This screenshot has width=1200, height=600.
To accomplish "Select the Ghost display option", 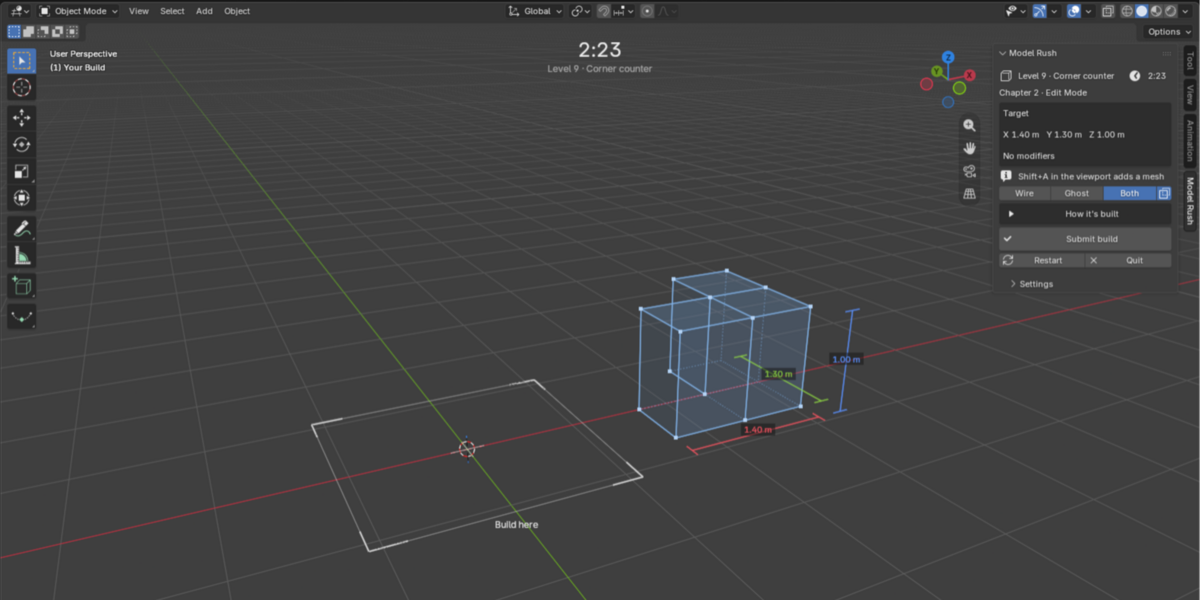I will 1077,193.
